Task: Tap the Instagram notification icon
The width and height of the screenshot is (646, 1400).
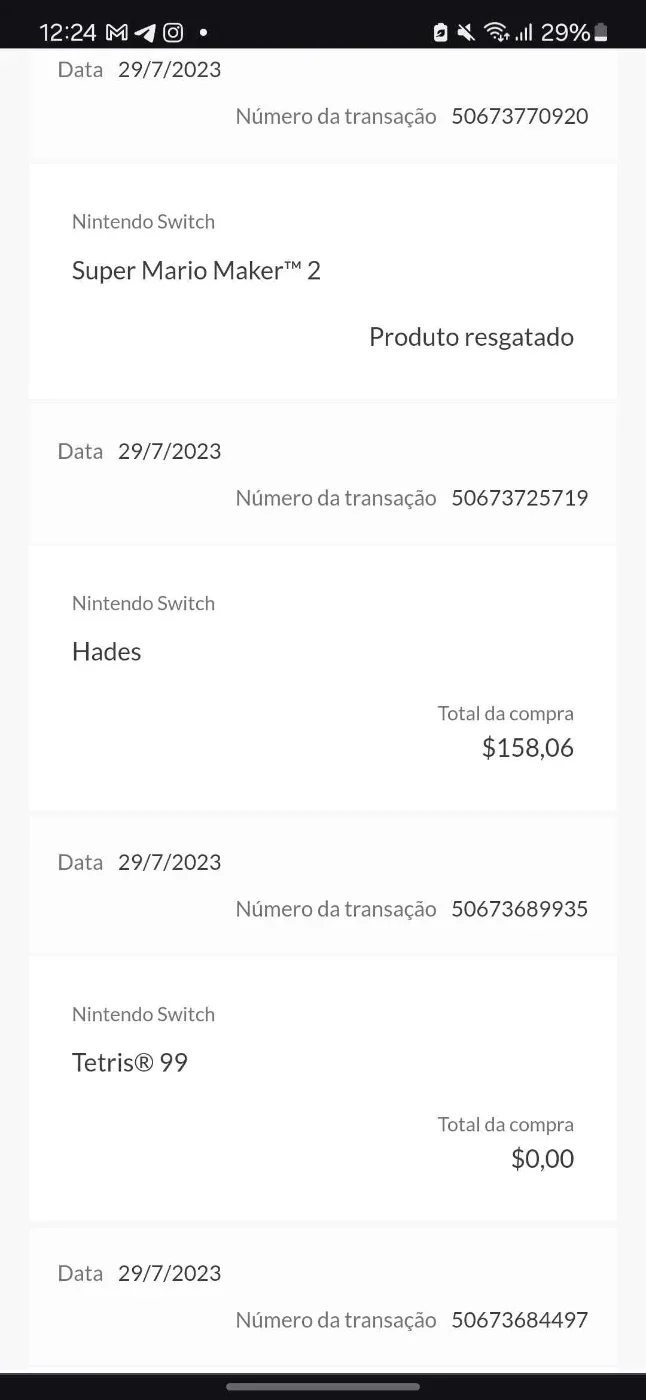Action: (173, 33)
